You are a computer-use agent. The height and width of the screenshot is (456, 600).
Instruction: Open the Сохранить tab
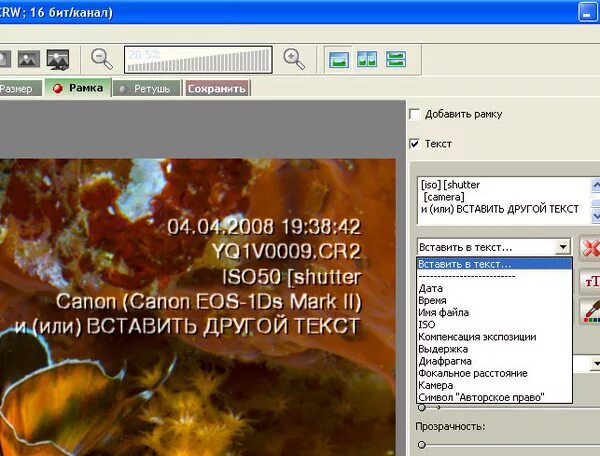[x=217, y=89]
